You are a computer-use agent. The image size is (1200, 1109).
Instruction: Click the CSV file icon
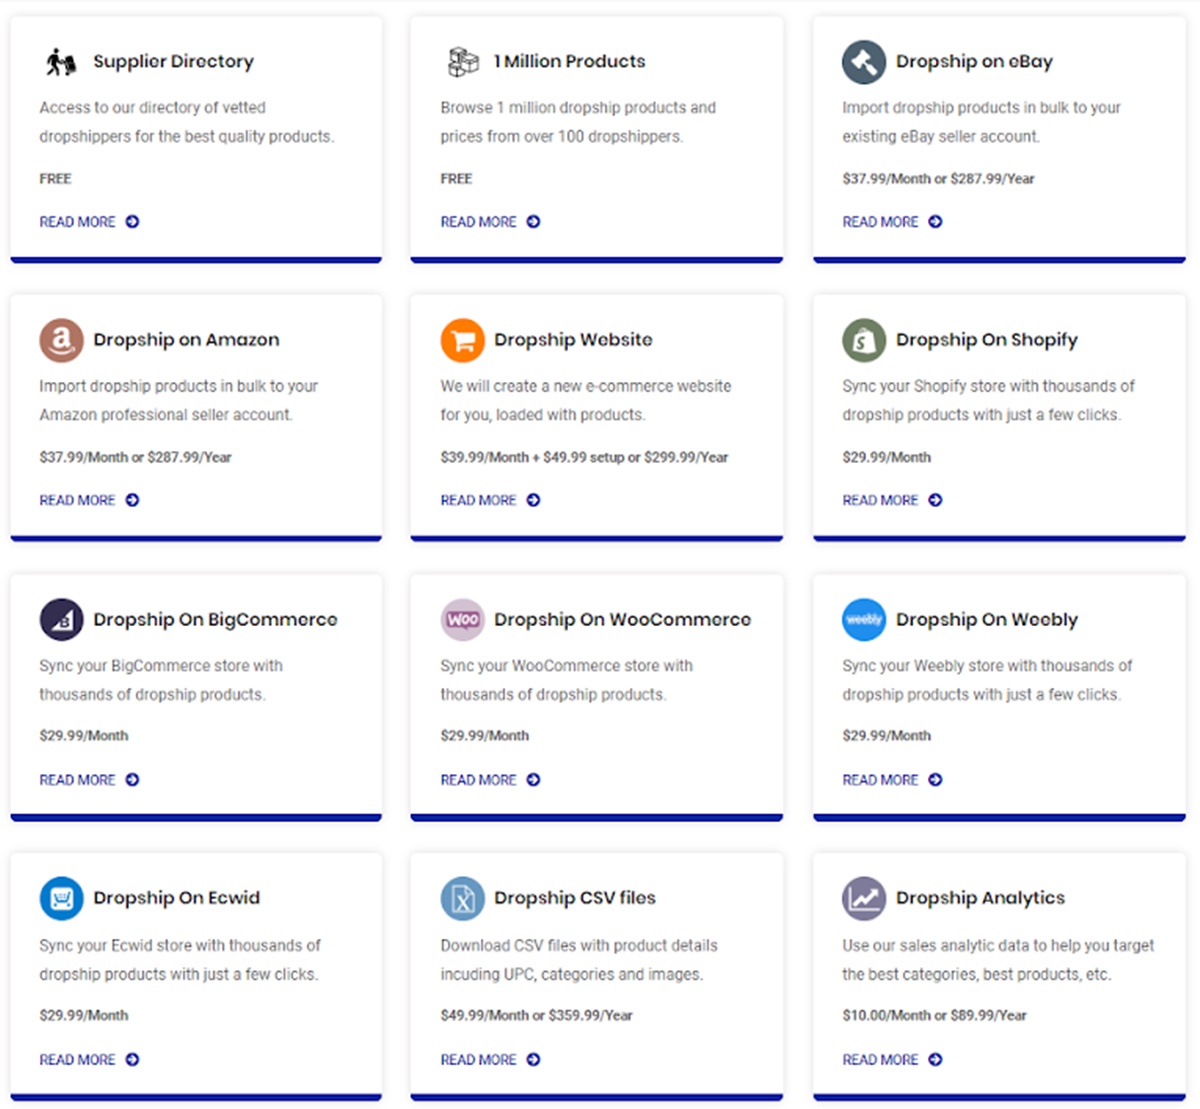(x=462, y=898)
